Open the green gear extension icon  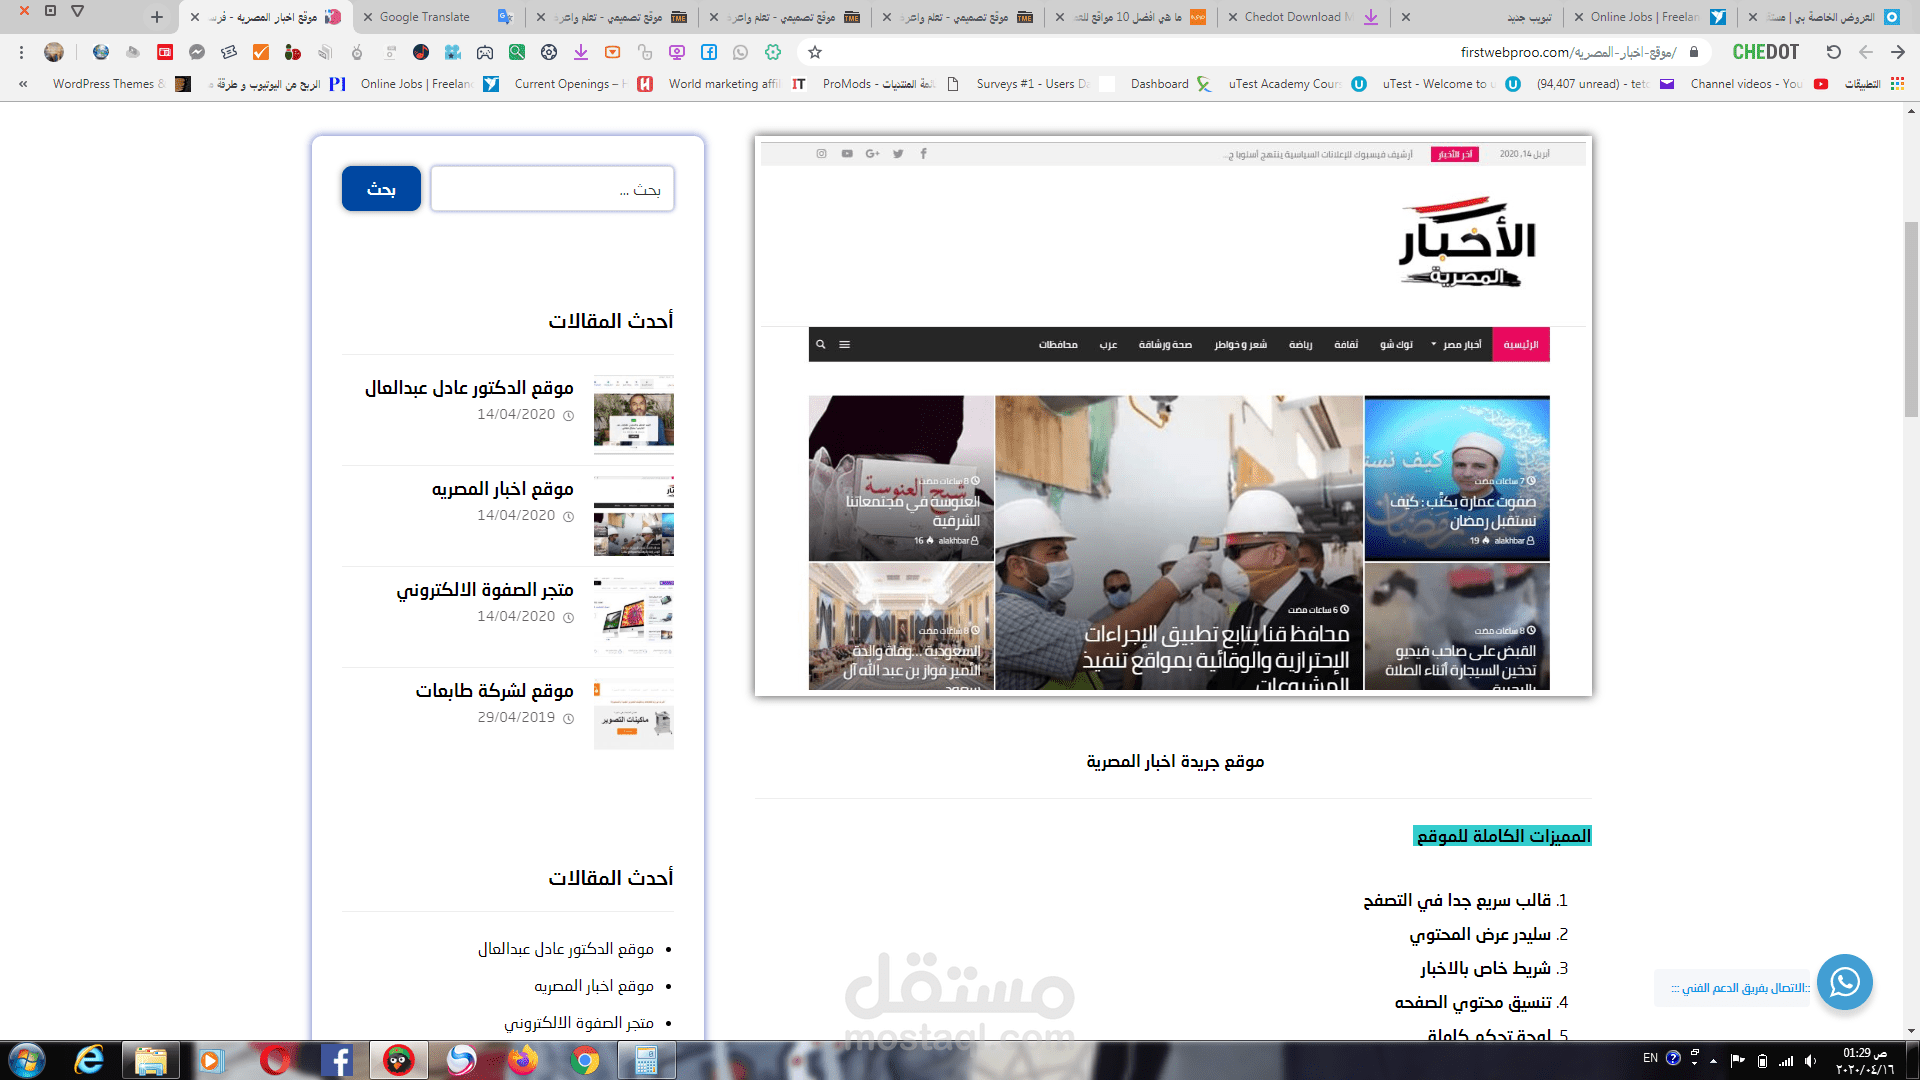pyautogui.click(x=773, y=52)
